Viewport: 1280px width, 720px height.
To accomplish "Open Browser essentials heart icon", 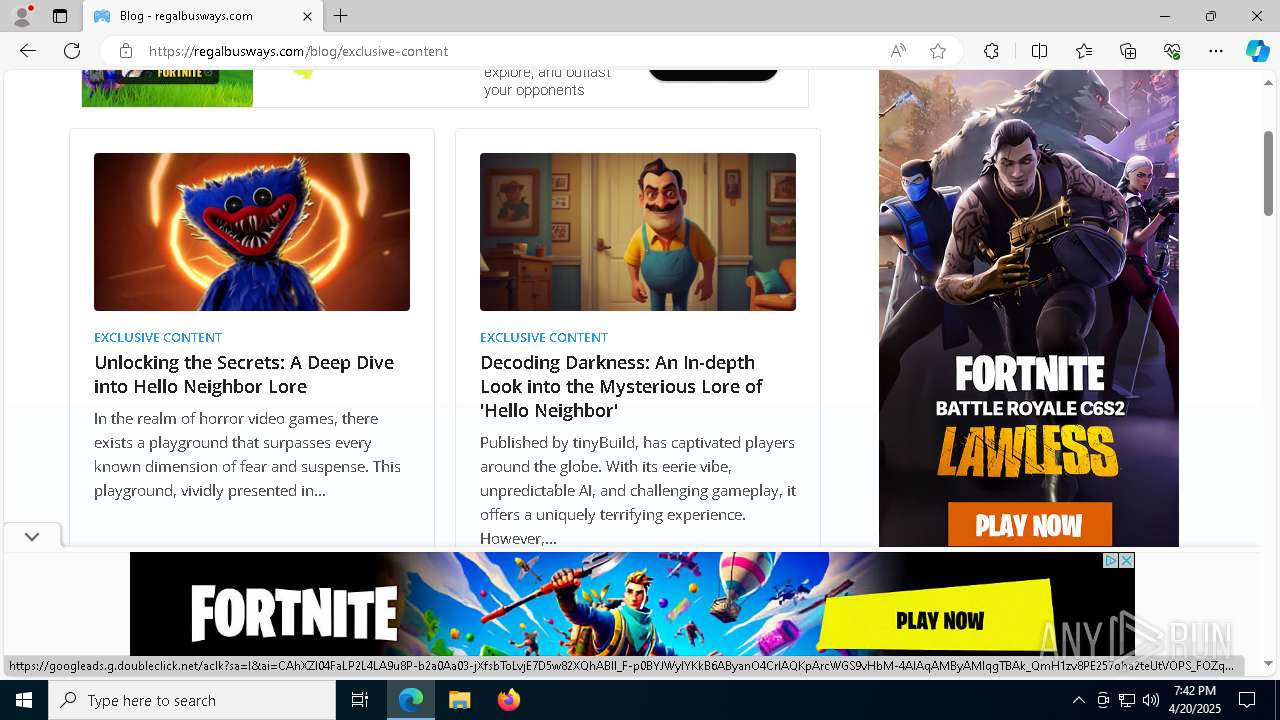I will pos(1172,51).
